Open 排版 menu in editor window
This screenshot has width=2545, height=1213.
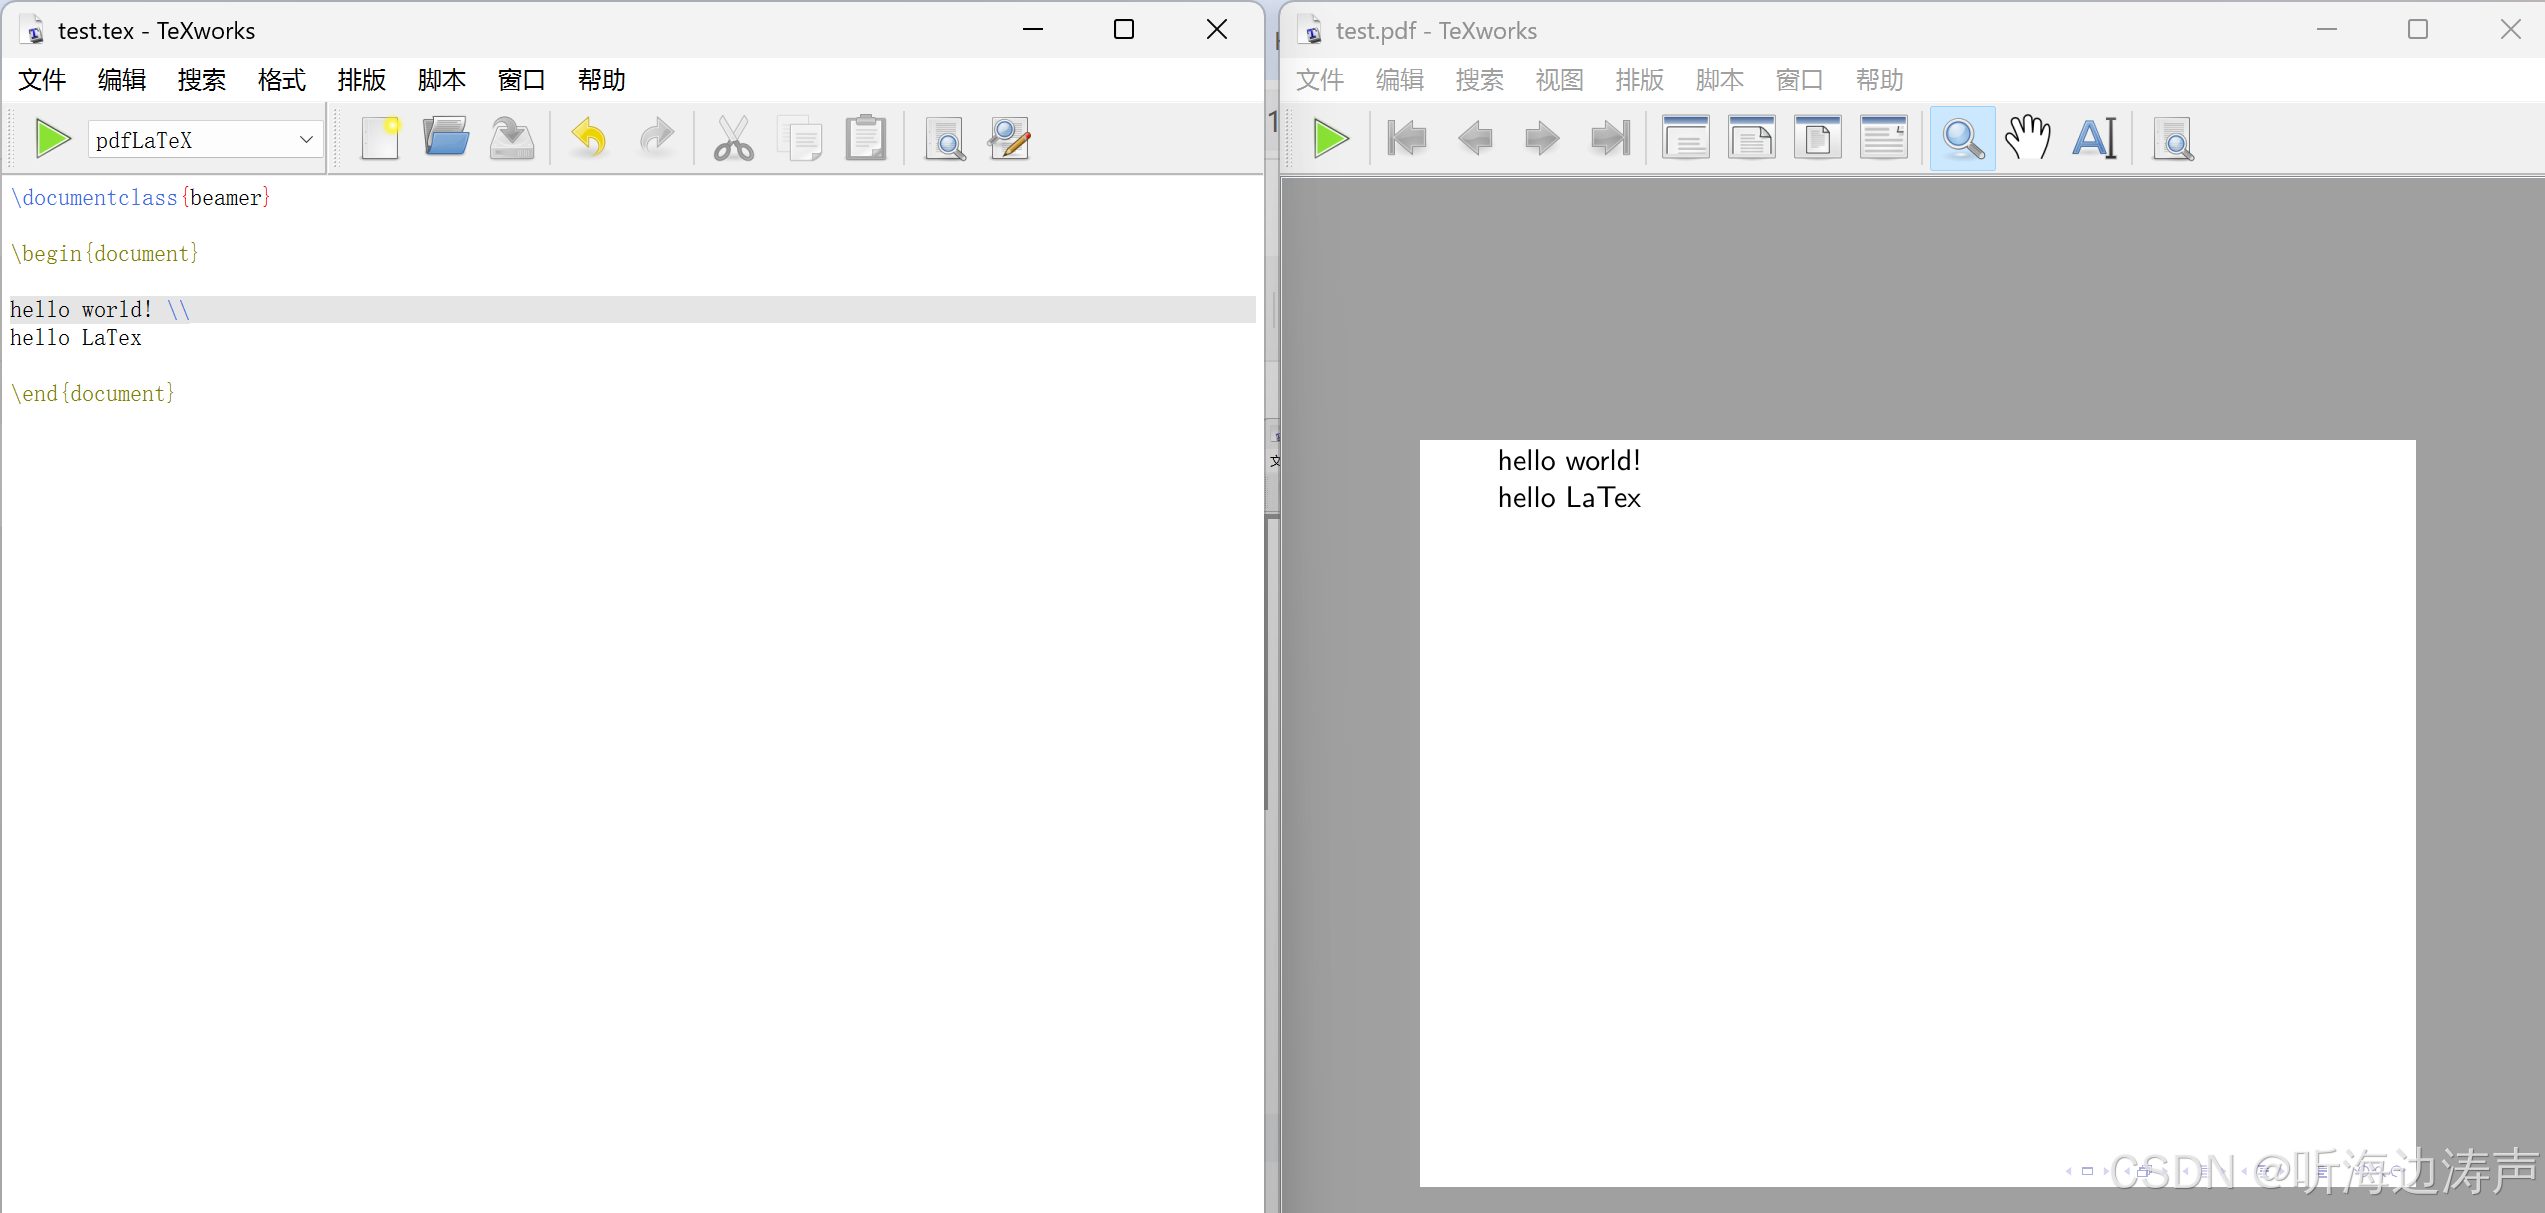tap(362, 80)
